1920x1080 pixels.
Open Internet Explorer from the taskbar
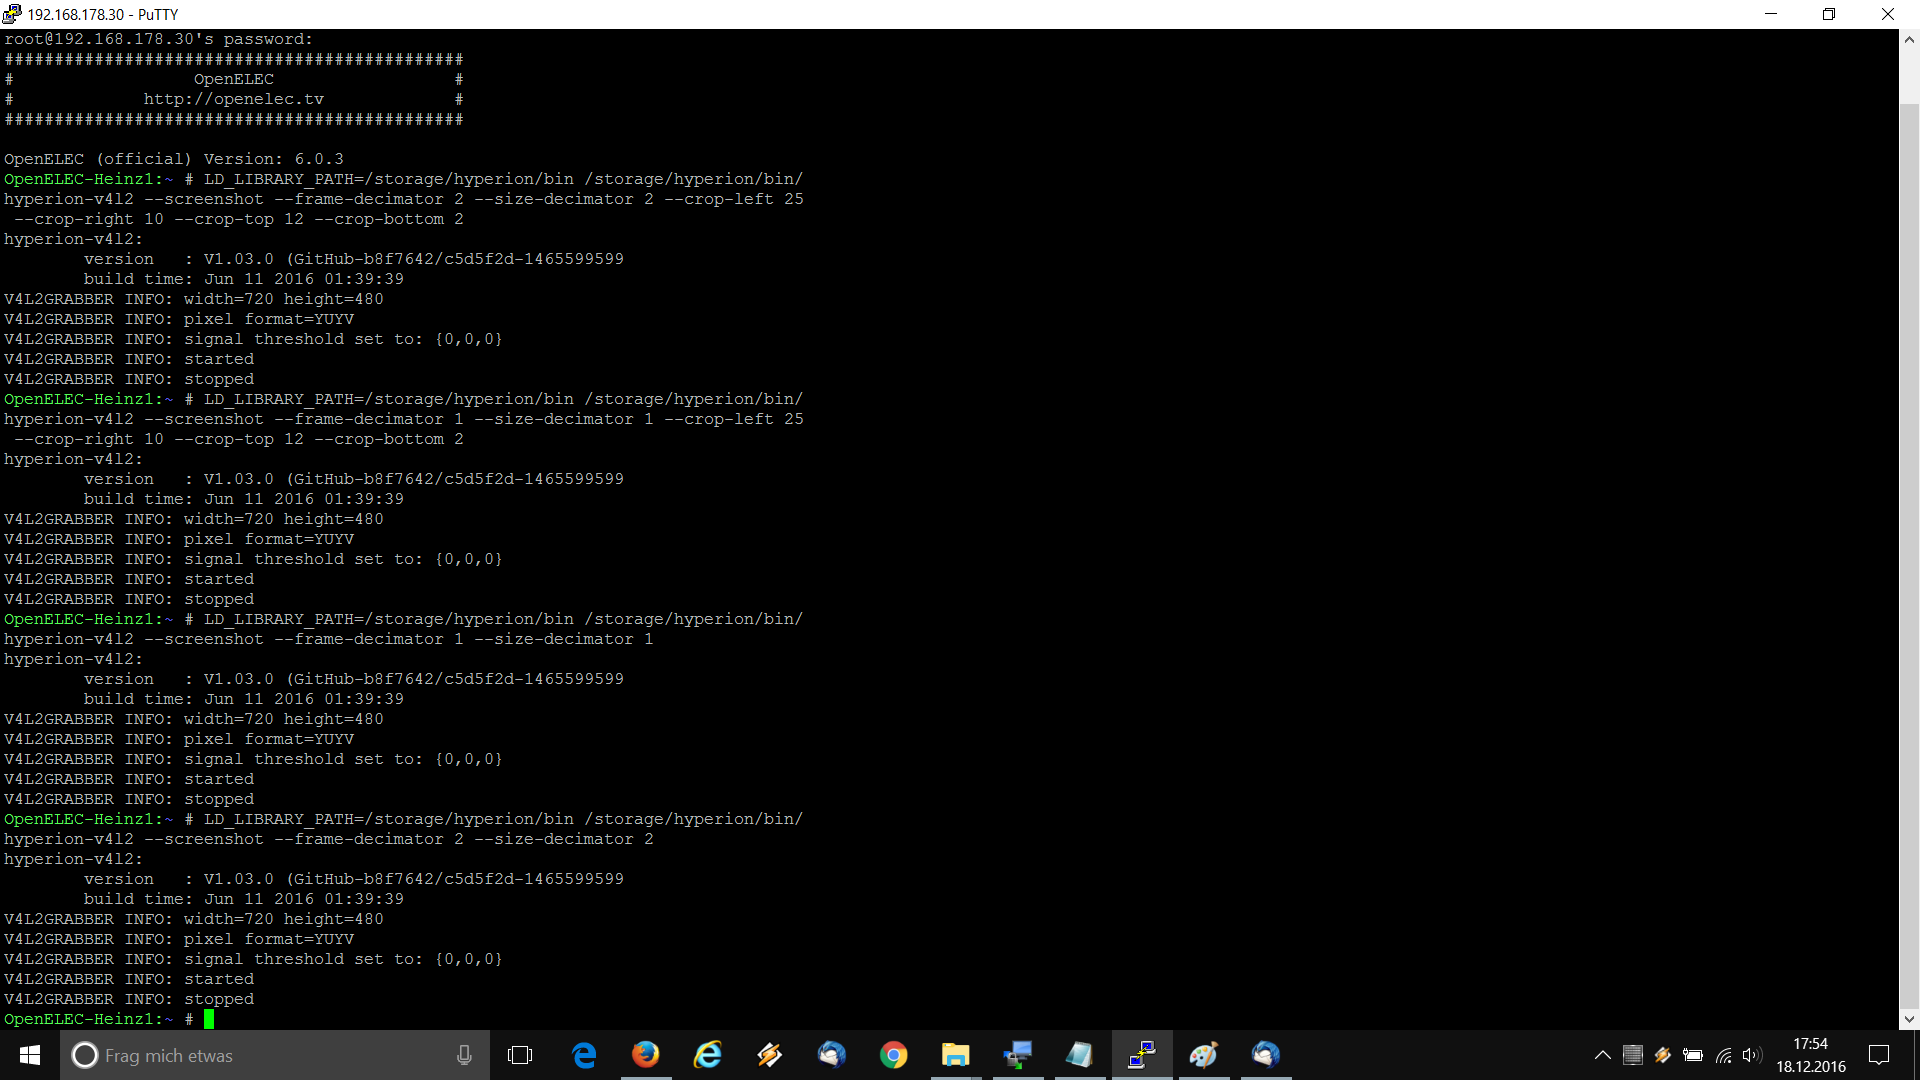click(707, 1055)
